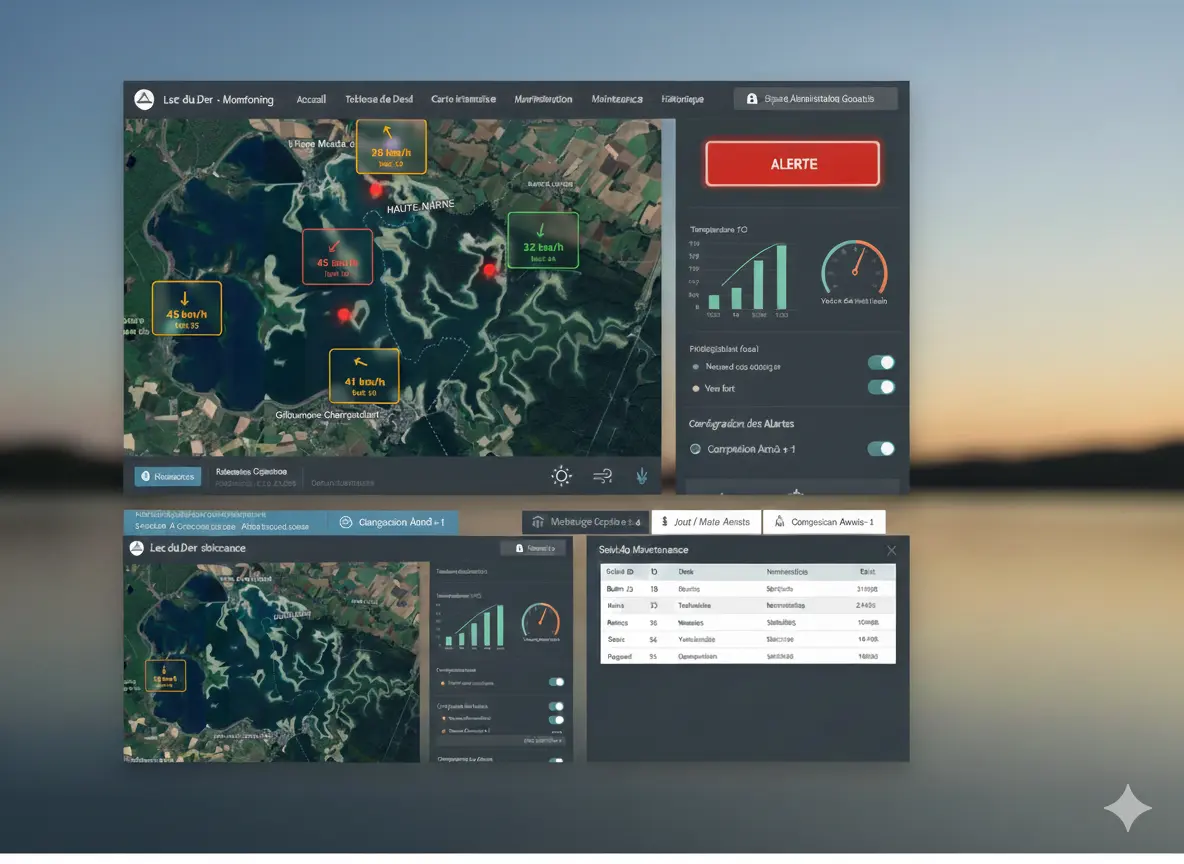Adjust the orange temperature gauge needle
The image size is (1184, 864).
pos(856,265)
